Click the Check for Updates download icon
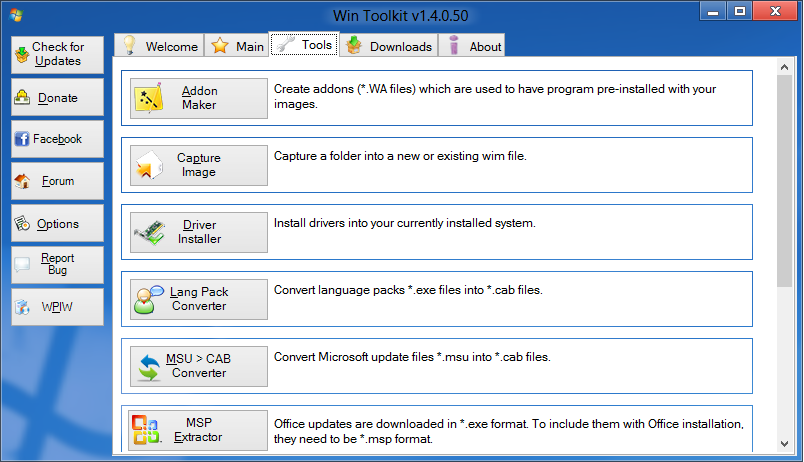 22,54
